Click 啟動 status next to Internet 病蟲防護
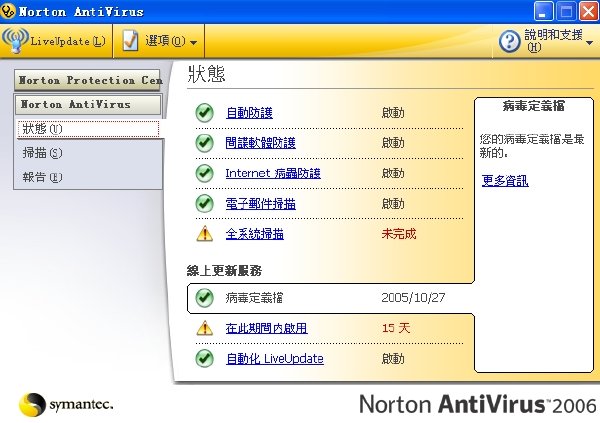This screenshot has width=600, height=423. point(393,173)
